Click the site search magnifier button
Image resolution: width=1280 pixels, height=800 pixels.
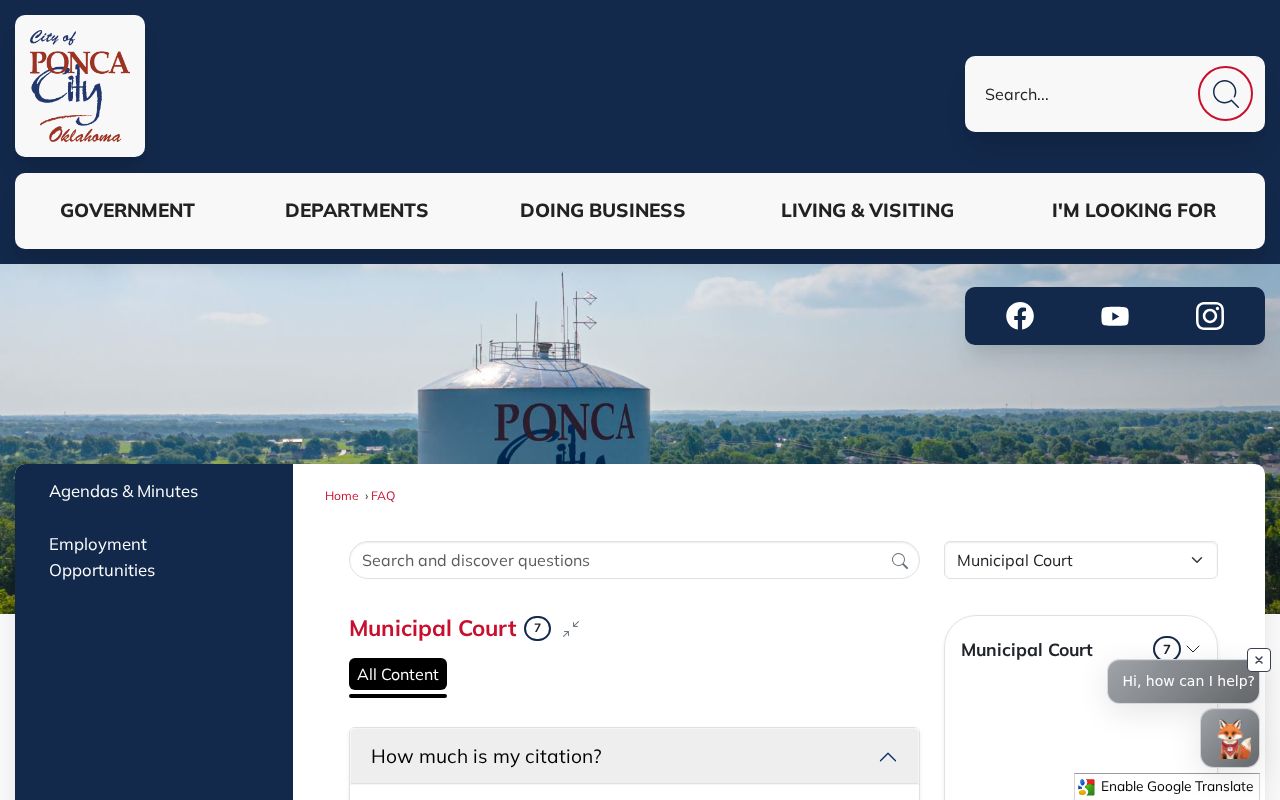point(1225,94)
